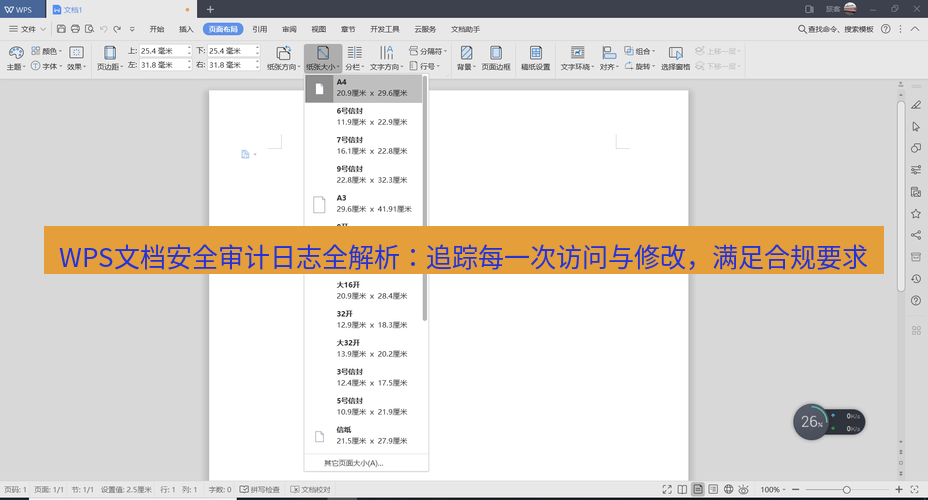This screenshot has height=500, width=928.
Task: Toggle the 纸张大小 paper size button
Action: (x=323, y=58)
